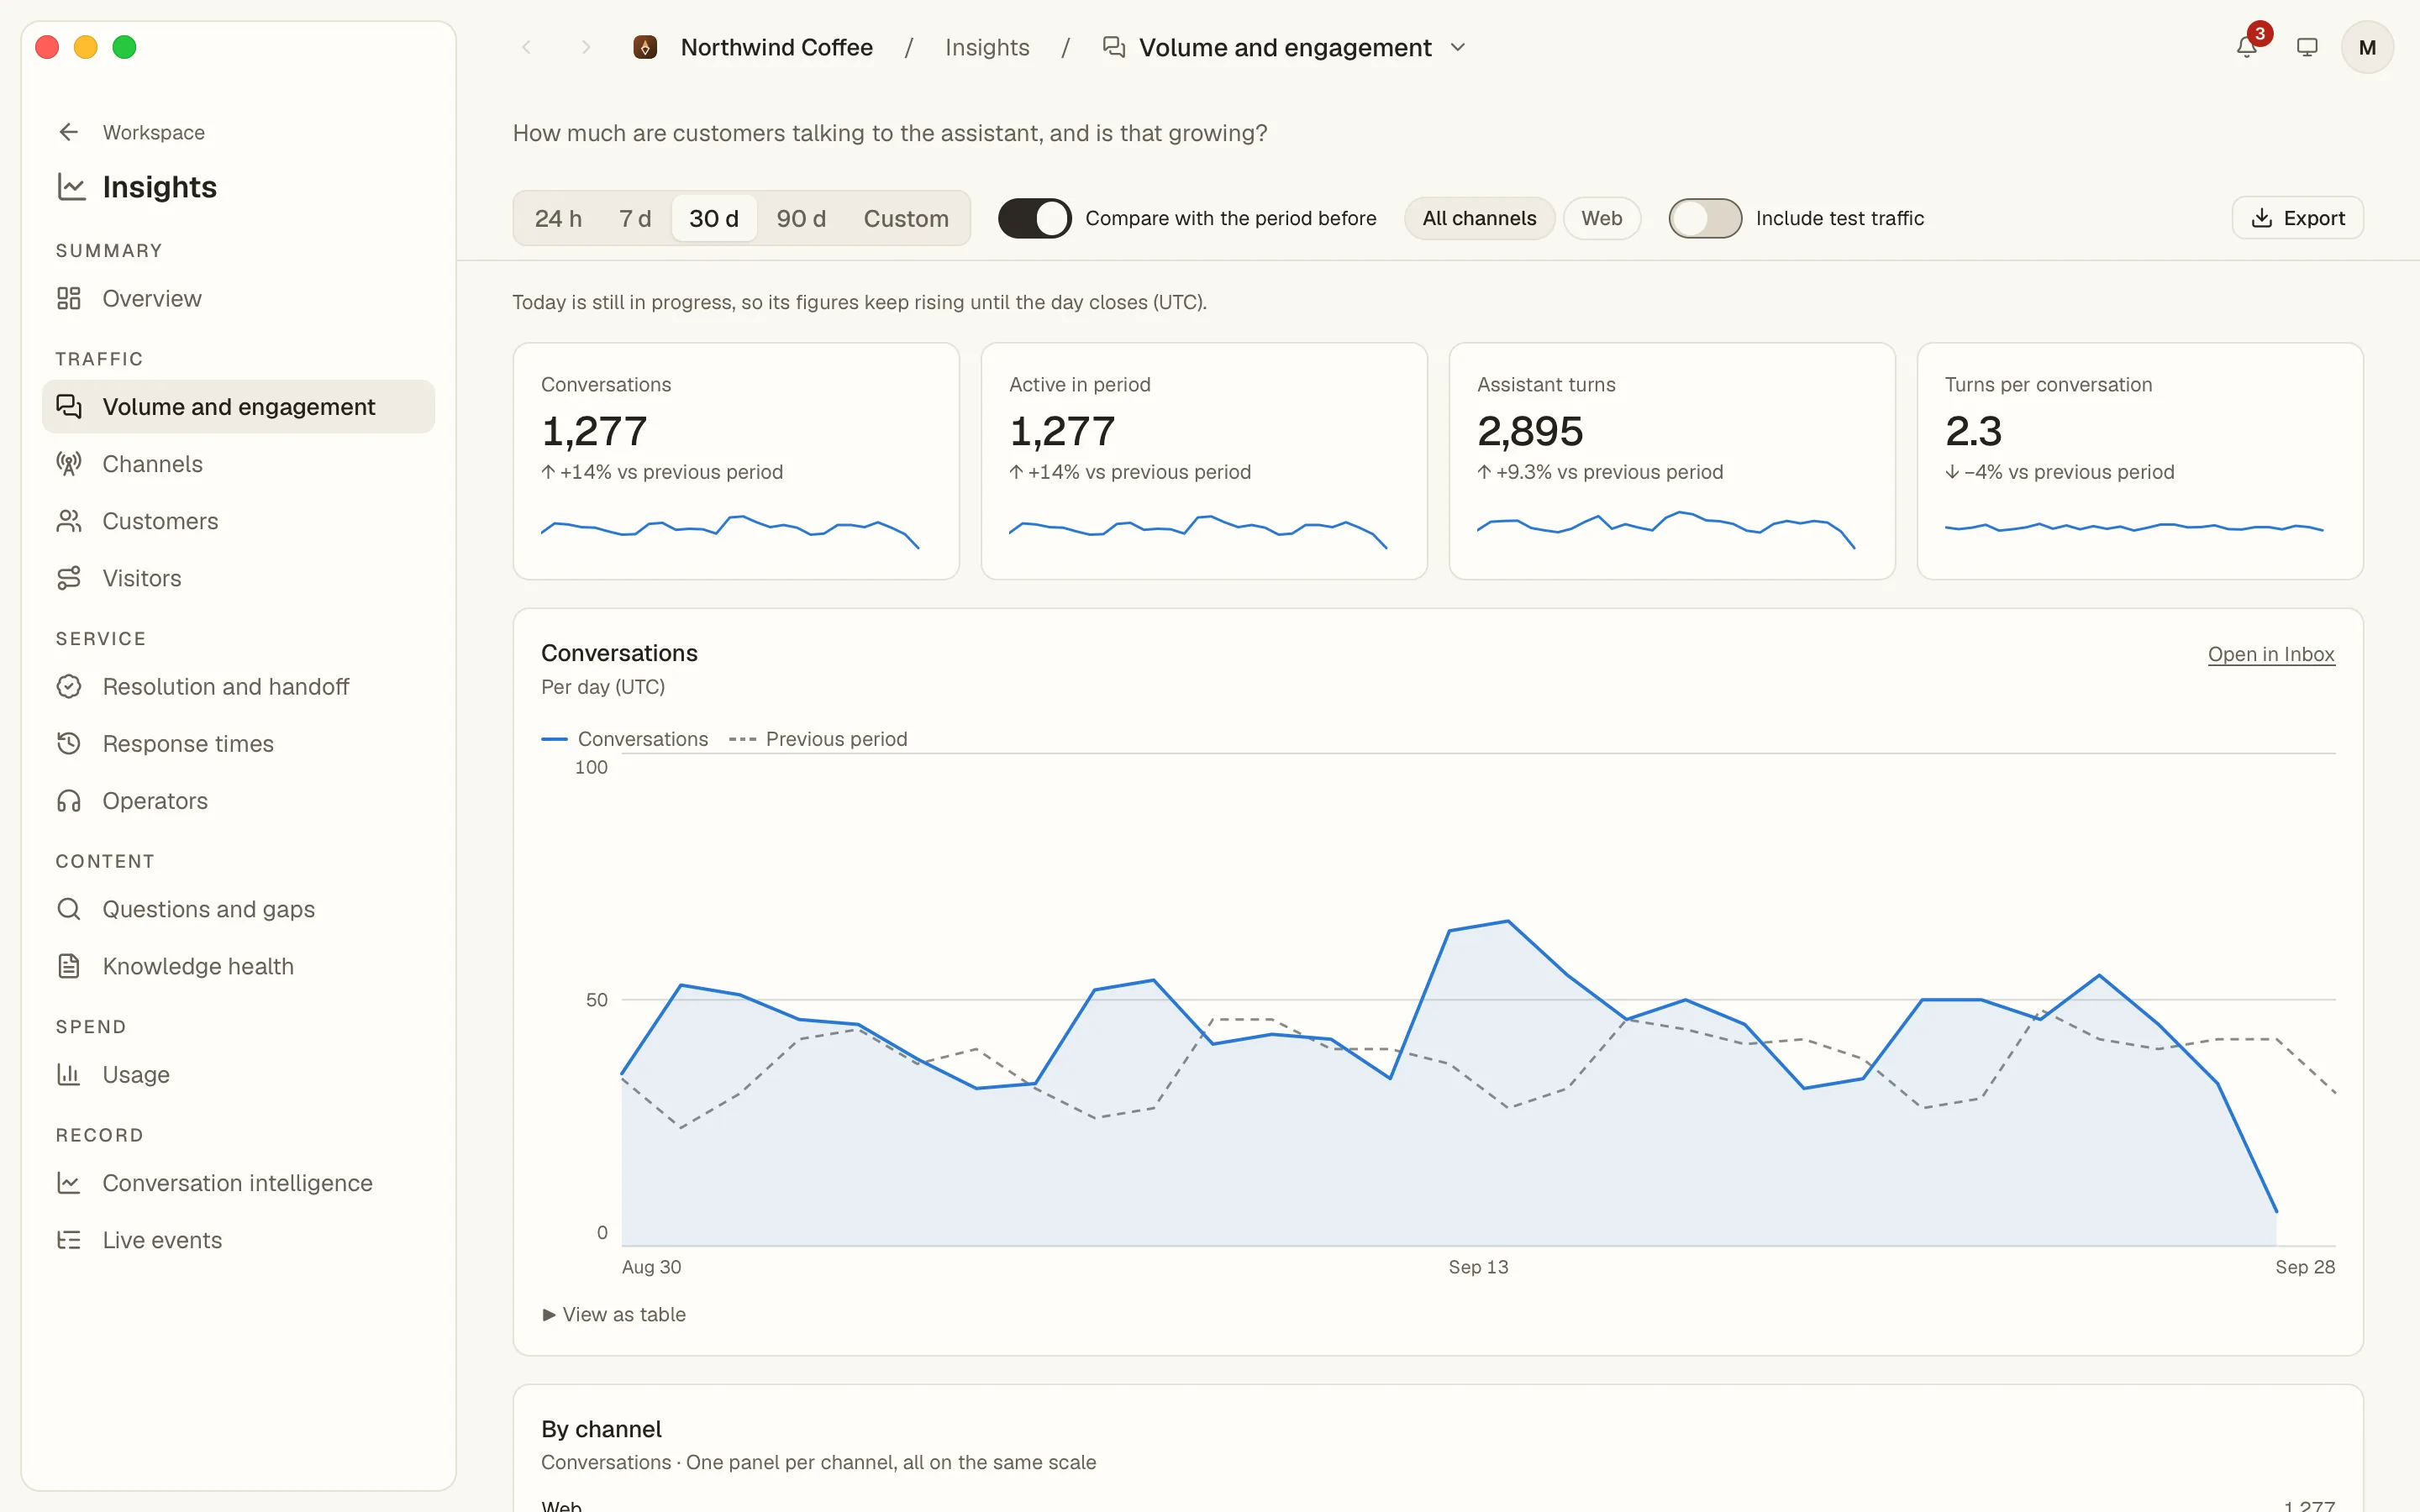Click the Conversations 1,277 metric card
This screenshot has height=1512, width=2420.
pyautogui.click(x=736, y=461)
